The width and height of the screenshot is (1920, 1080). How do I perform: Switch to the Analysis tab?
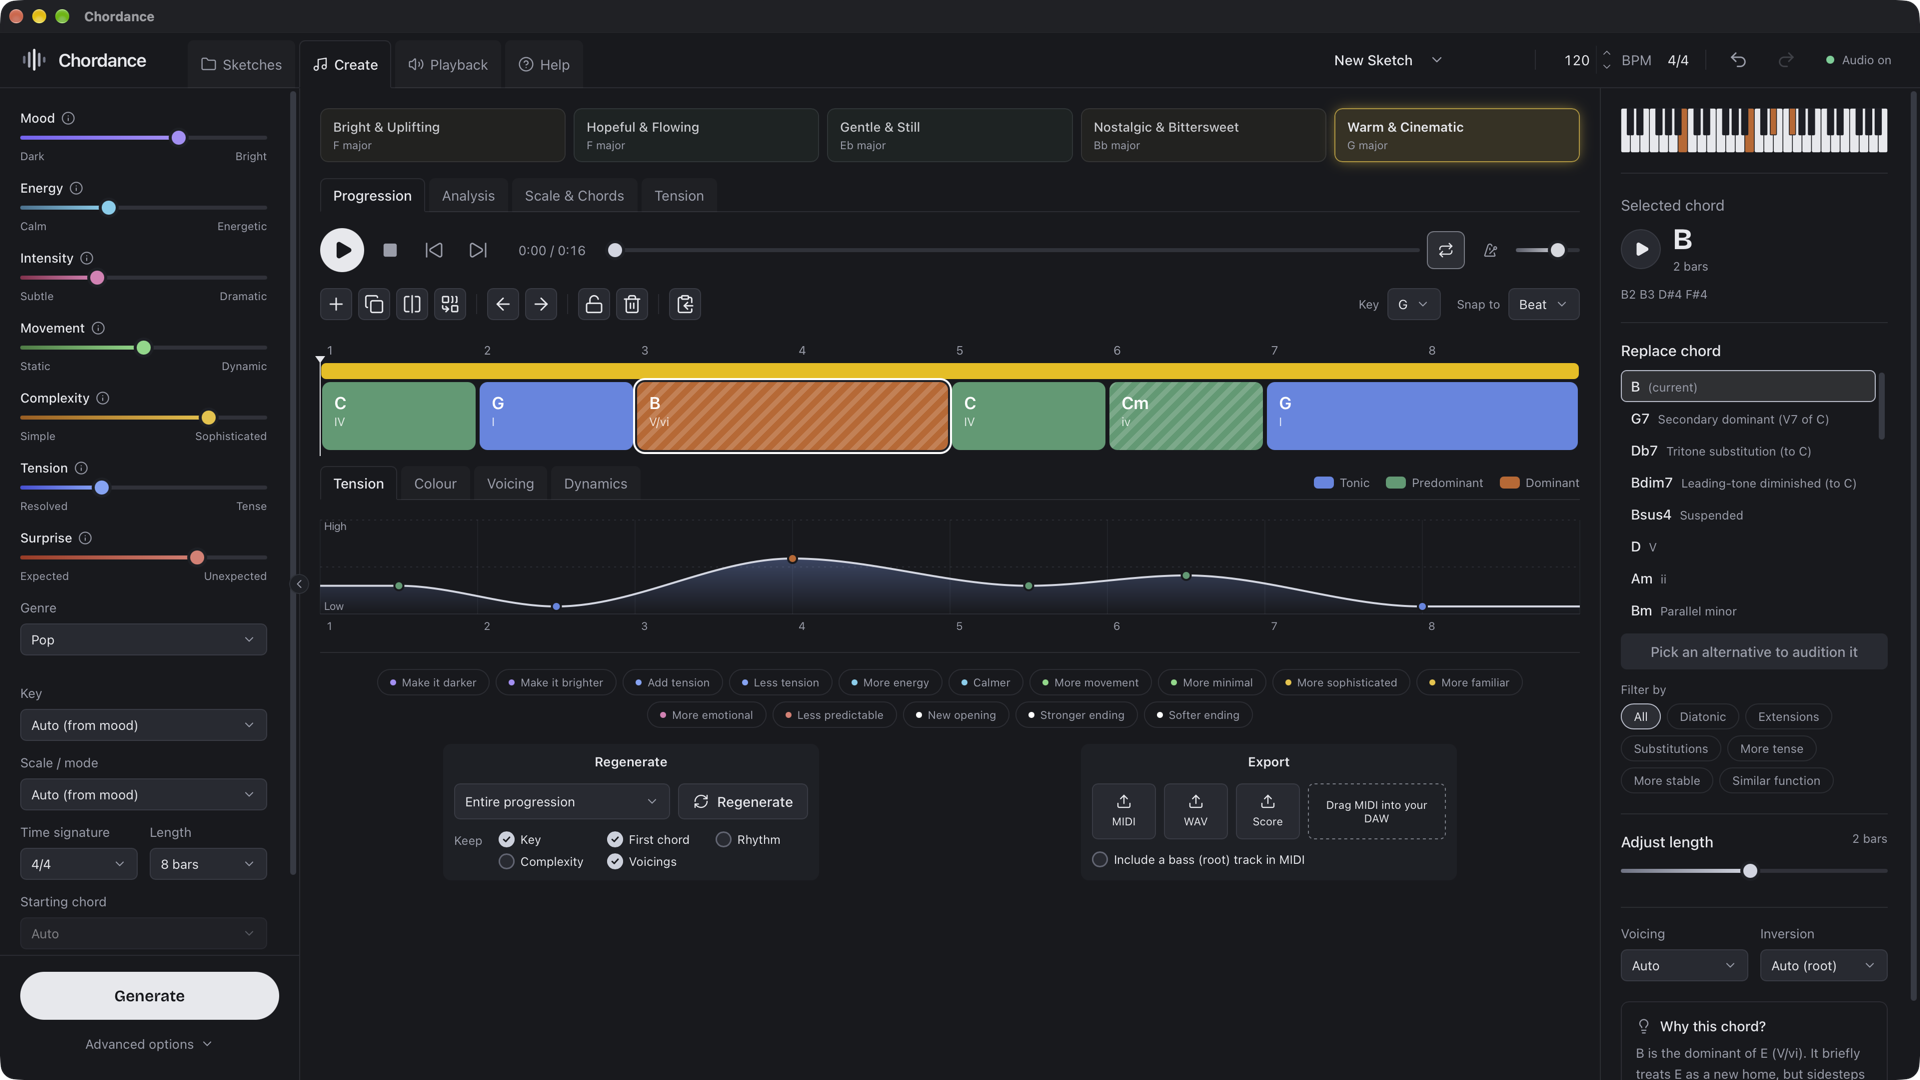(x=468, y=196)
